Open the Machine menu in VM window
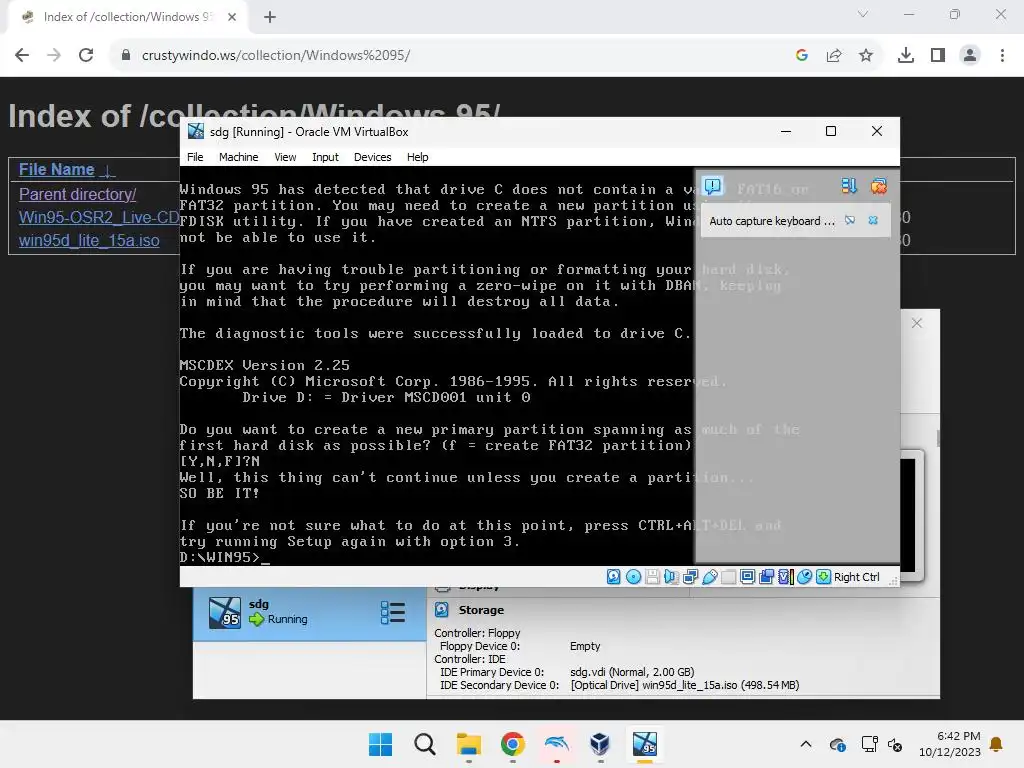This screenshot has width=1024, height=768. (x=238, y=157)
